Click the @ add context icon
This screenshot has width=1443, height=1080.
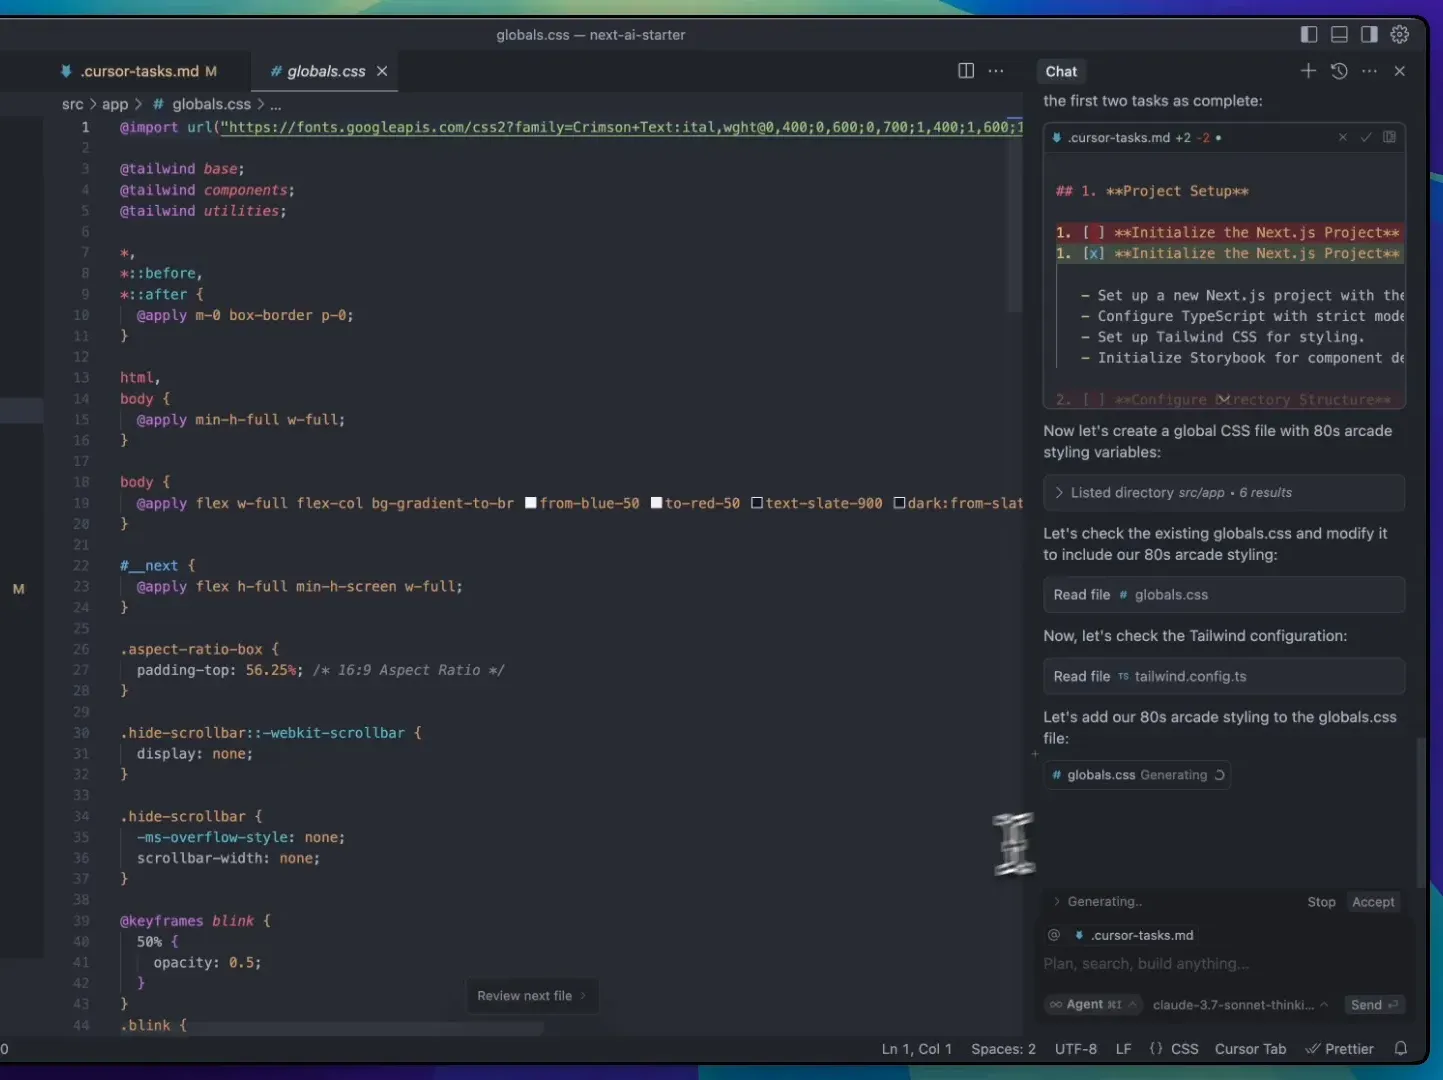tap(1053, 935)
